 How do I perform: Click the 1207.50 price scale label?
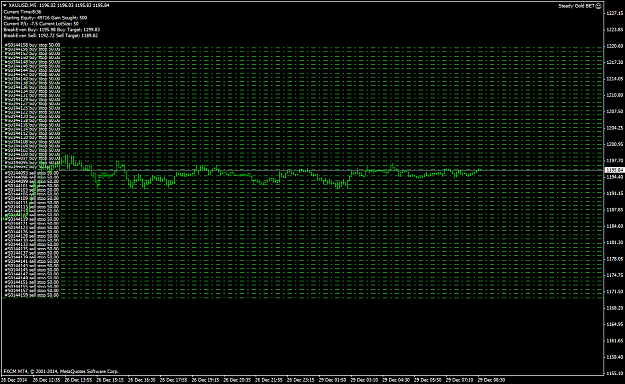point(615,111)
